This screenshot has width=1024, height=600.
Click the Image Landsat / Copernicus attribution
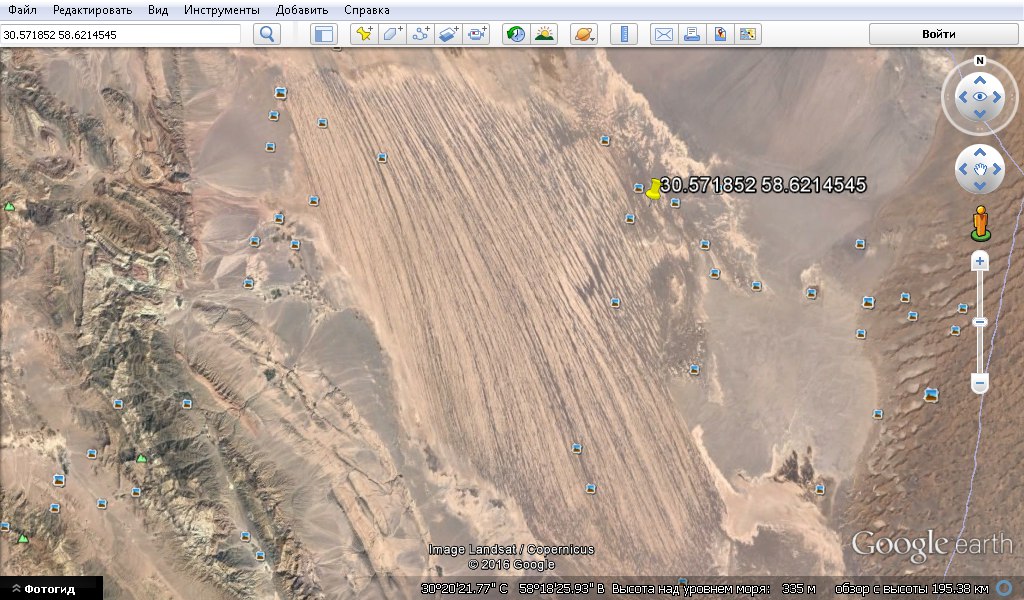[x=511, y=549]
